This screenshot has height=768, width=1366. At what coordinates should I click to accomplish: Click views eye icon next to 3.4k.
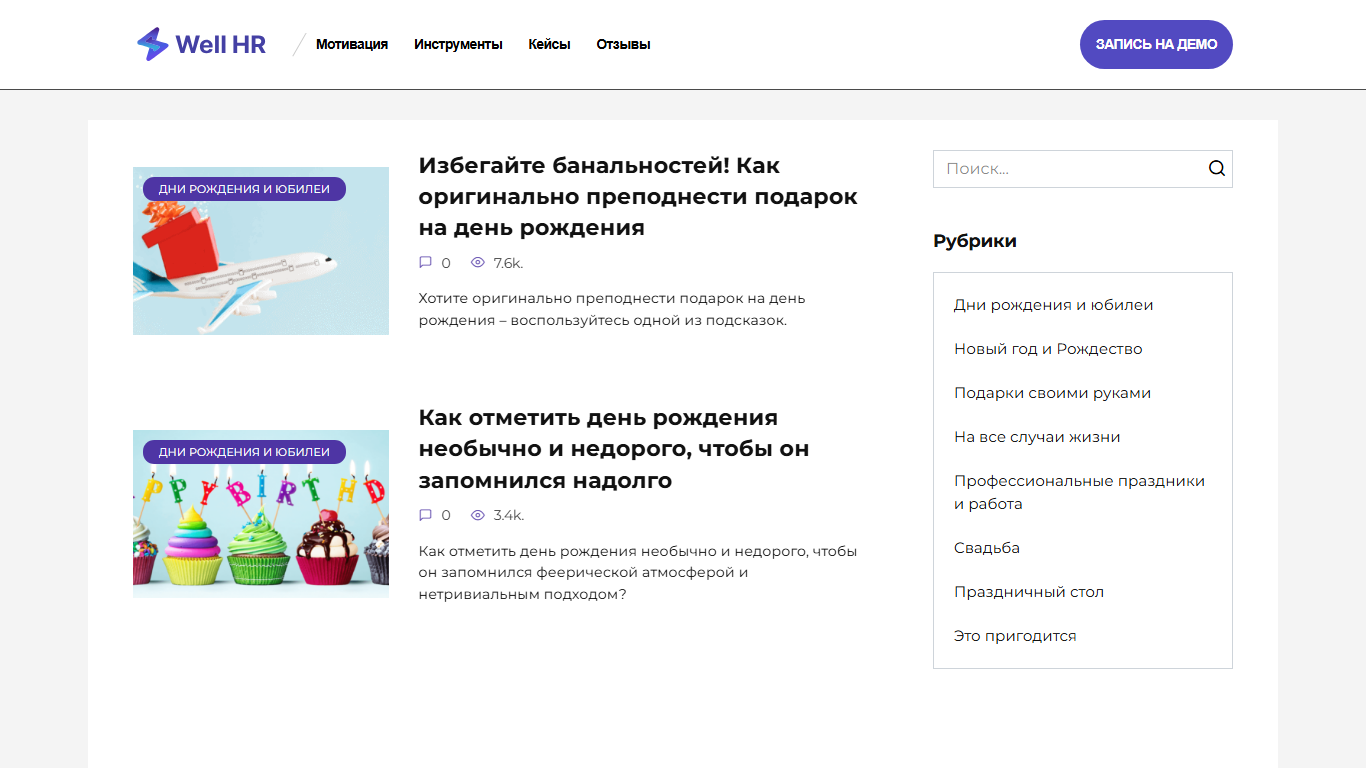pos(478,515)
